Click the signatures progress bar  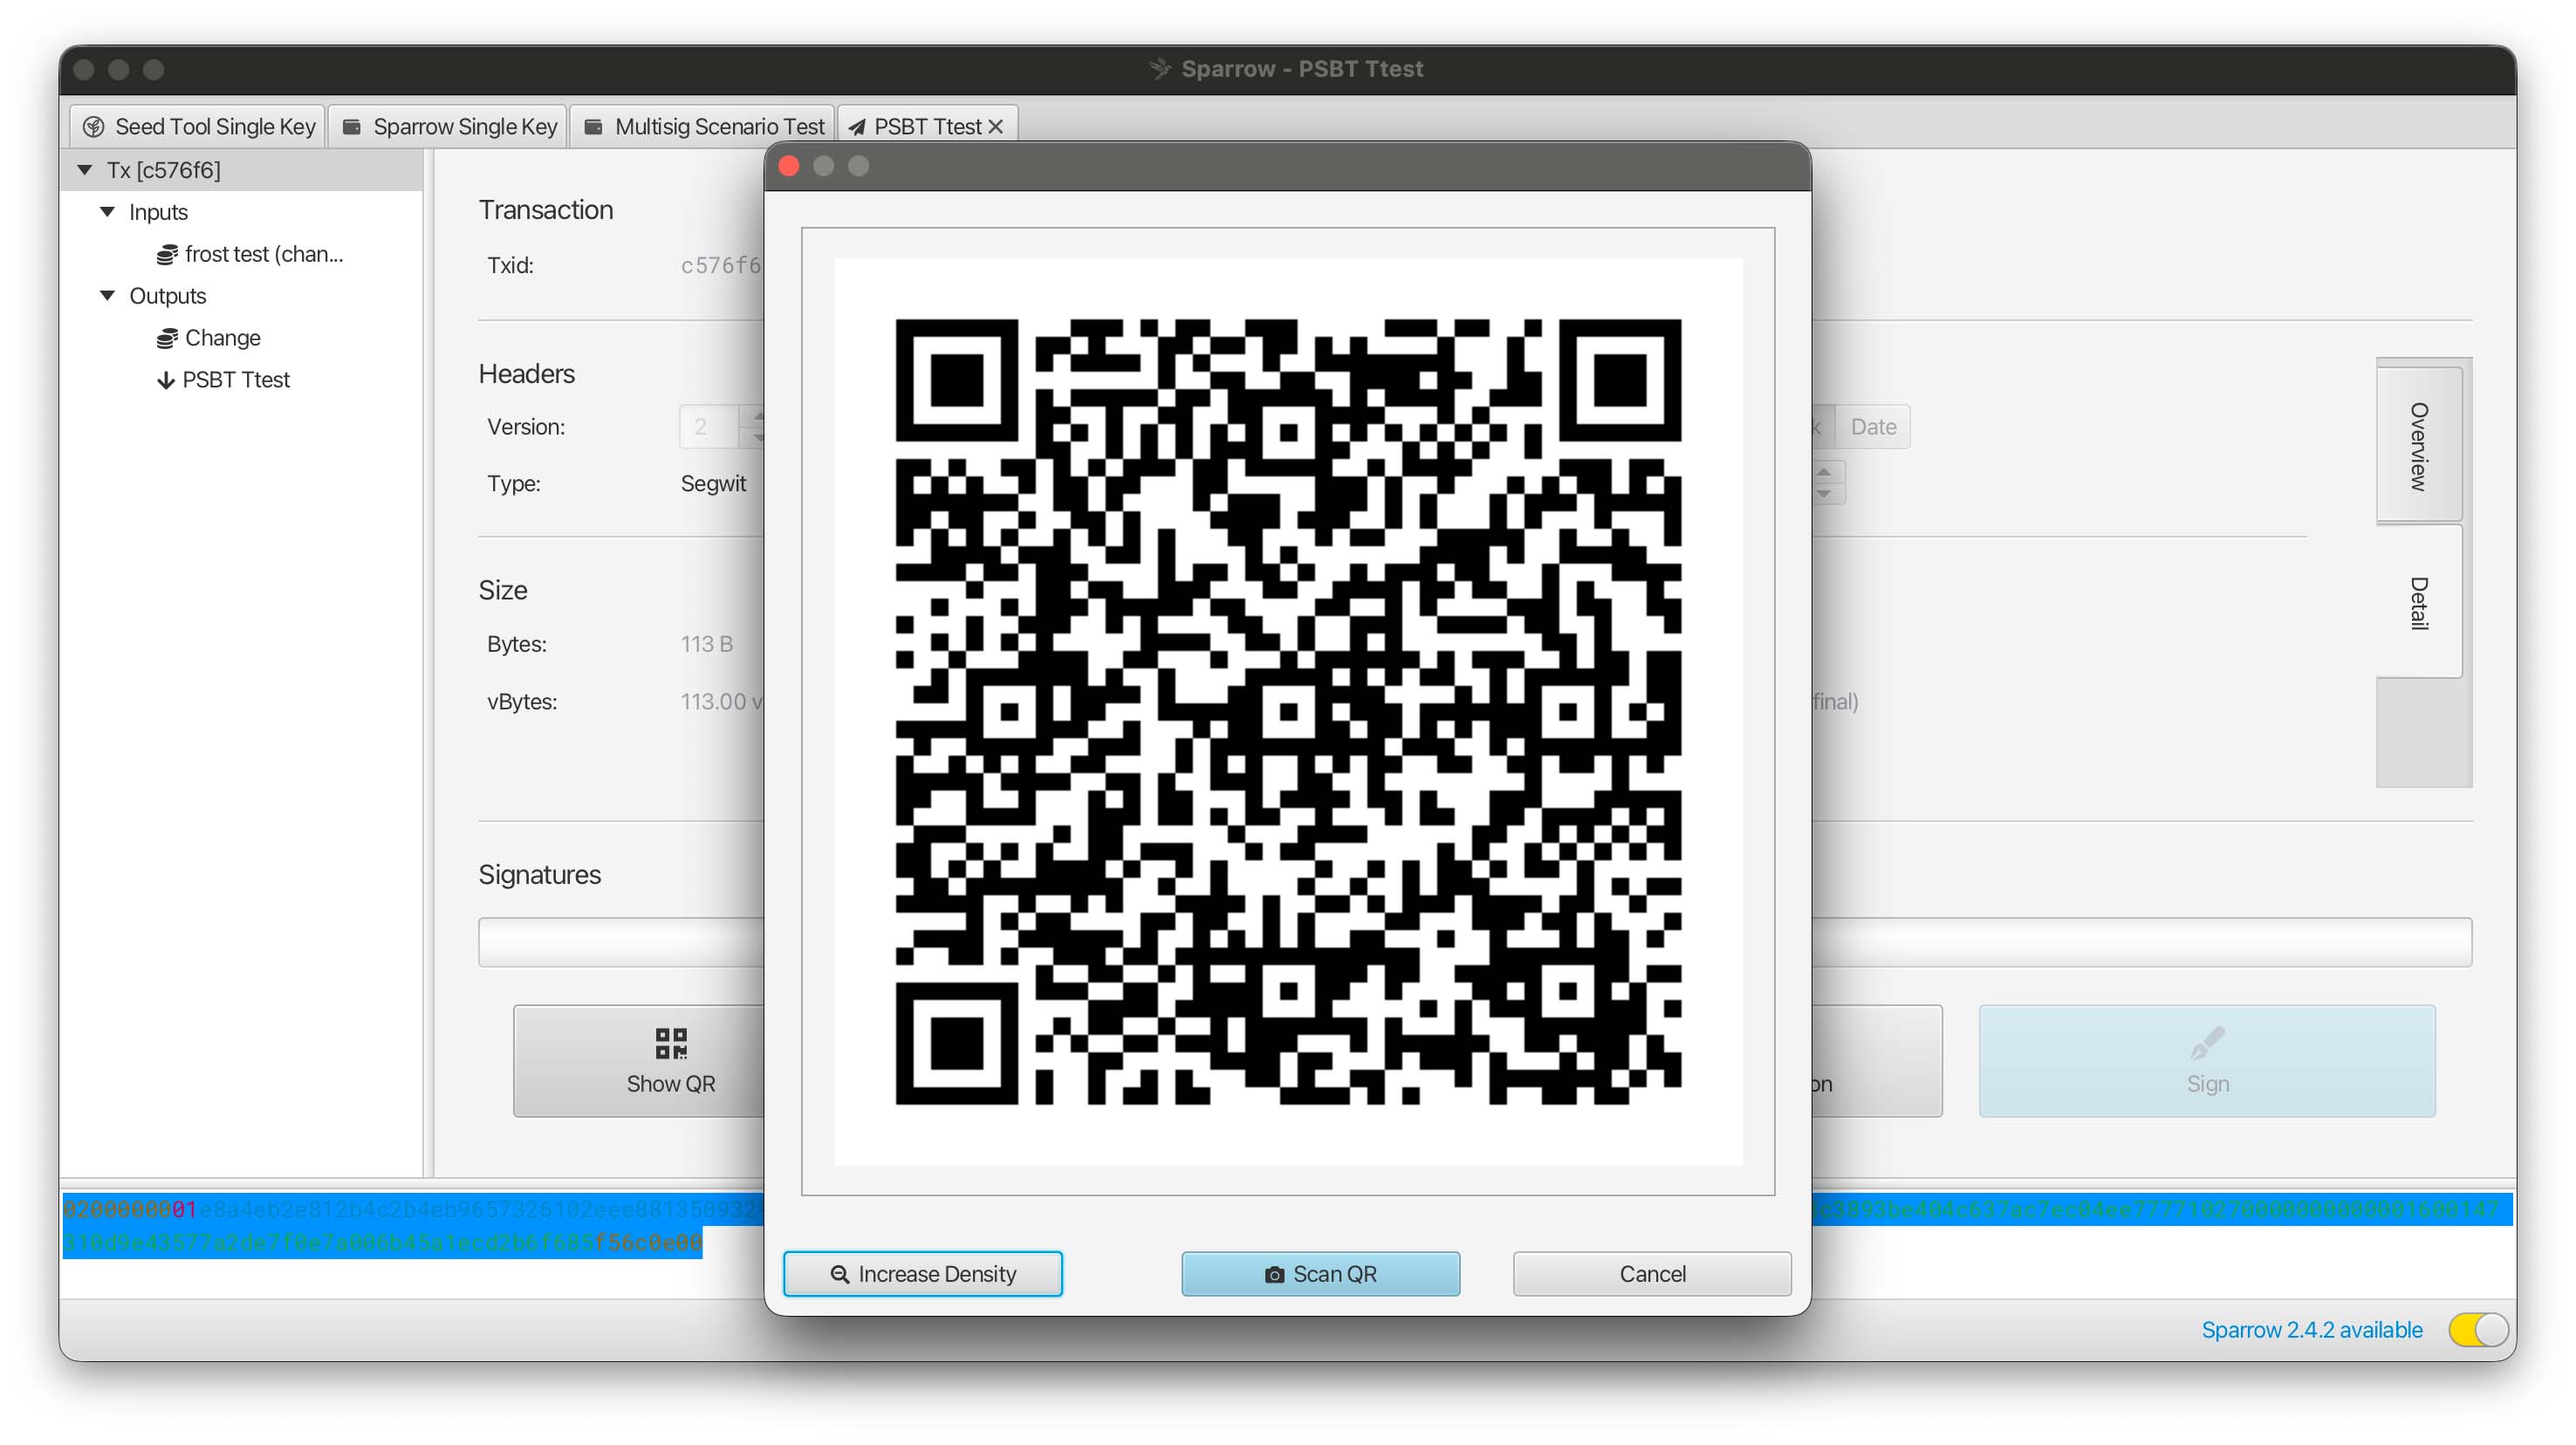point(1475,942)
